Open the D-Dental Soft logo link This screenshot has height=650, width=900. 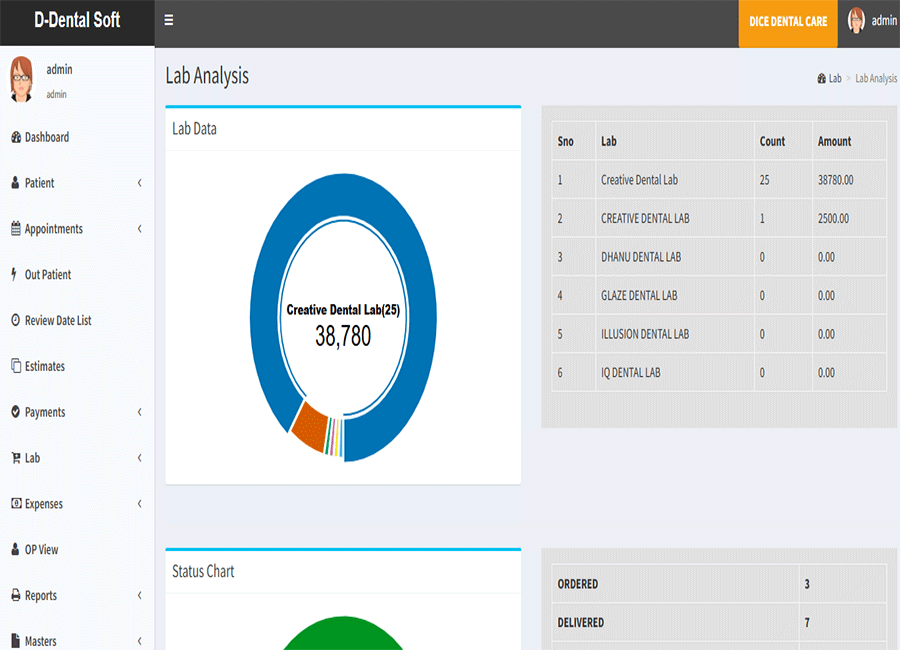77,21
